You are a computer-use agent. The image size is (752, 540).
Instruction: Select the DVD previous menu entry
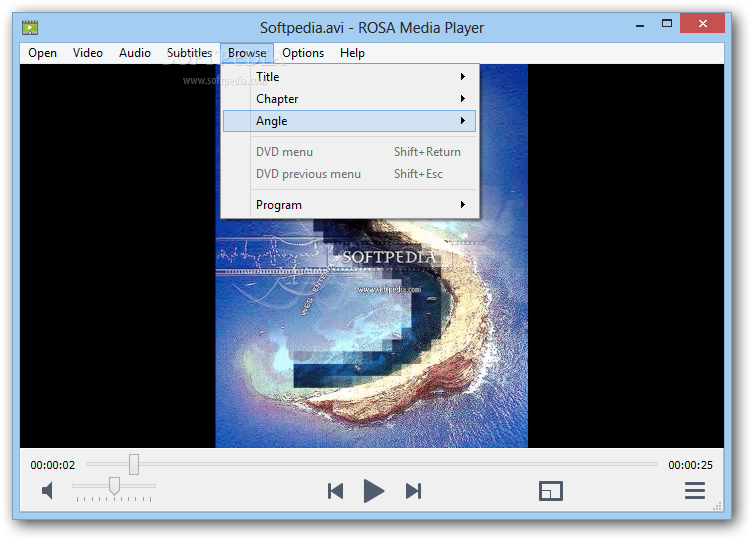350,174
